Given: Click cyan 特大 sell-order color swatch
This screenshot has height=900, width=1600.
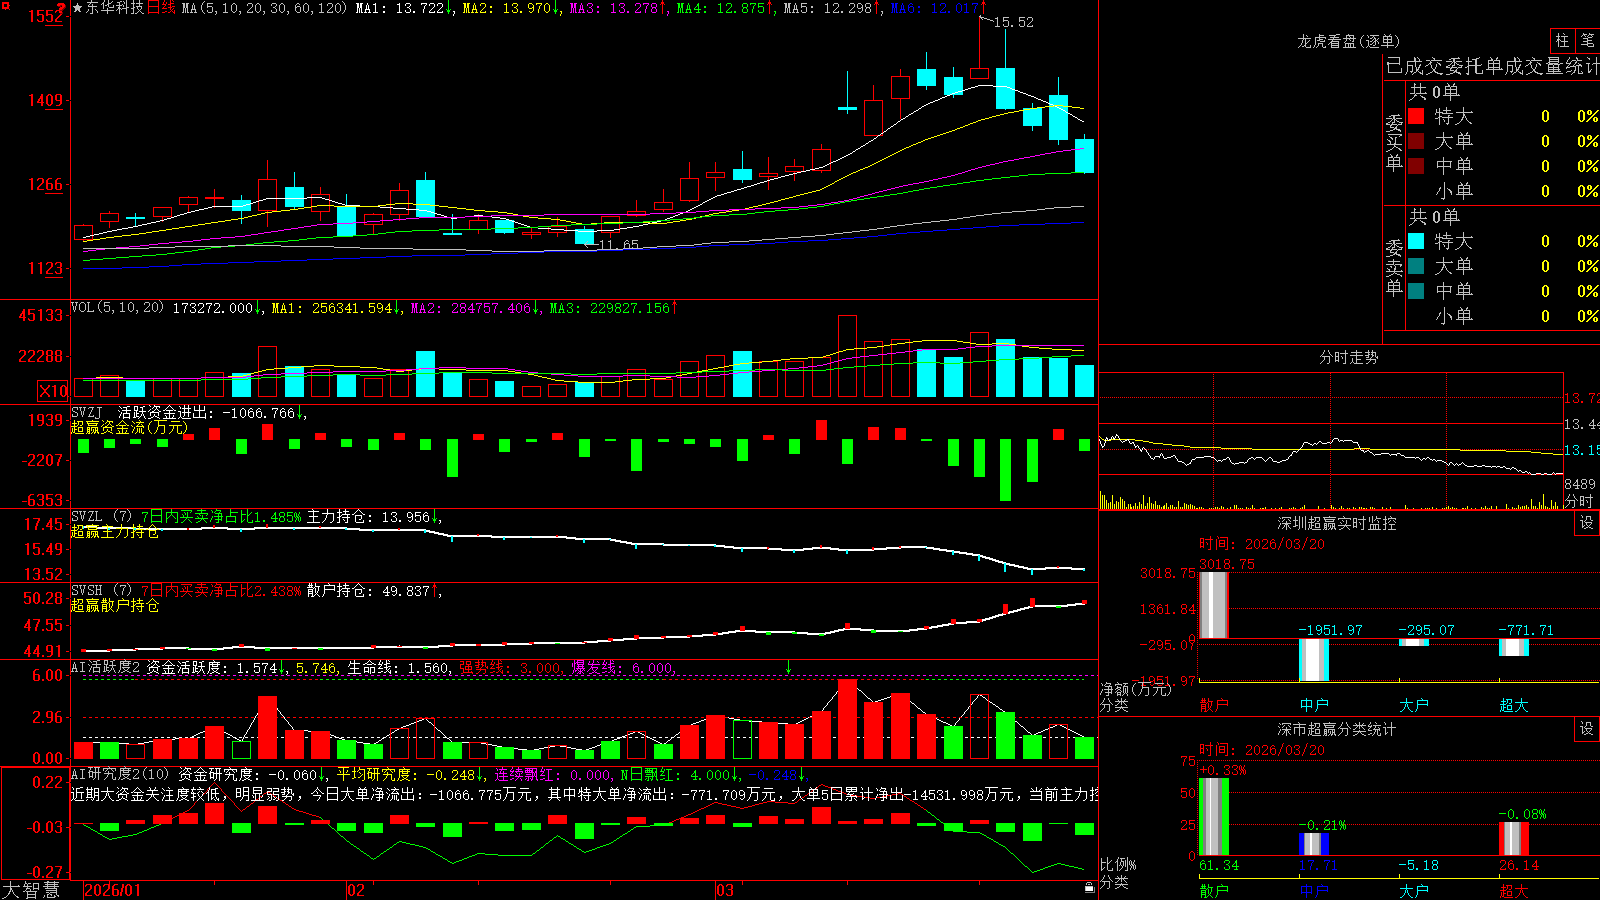Looking at the screenshot, I should tap(1416, 241).
